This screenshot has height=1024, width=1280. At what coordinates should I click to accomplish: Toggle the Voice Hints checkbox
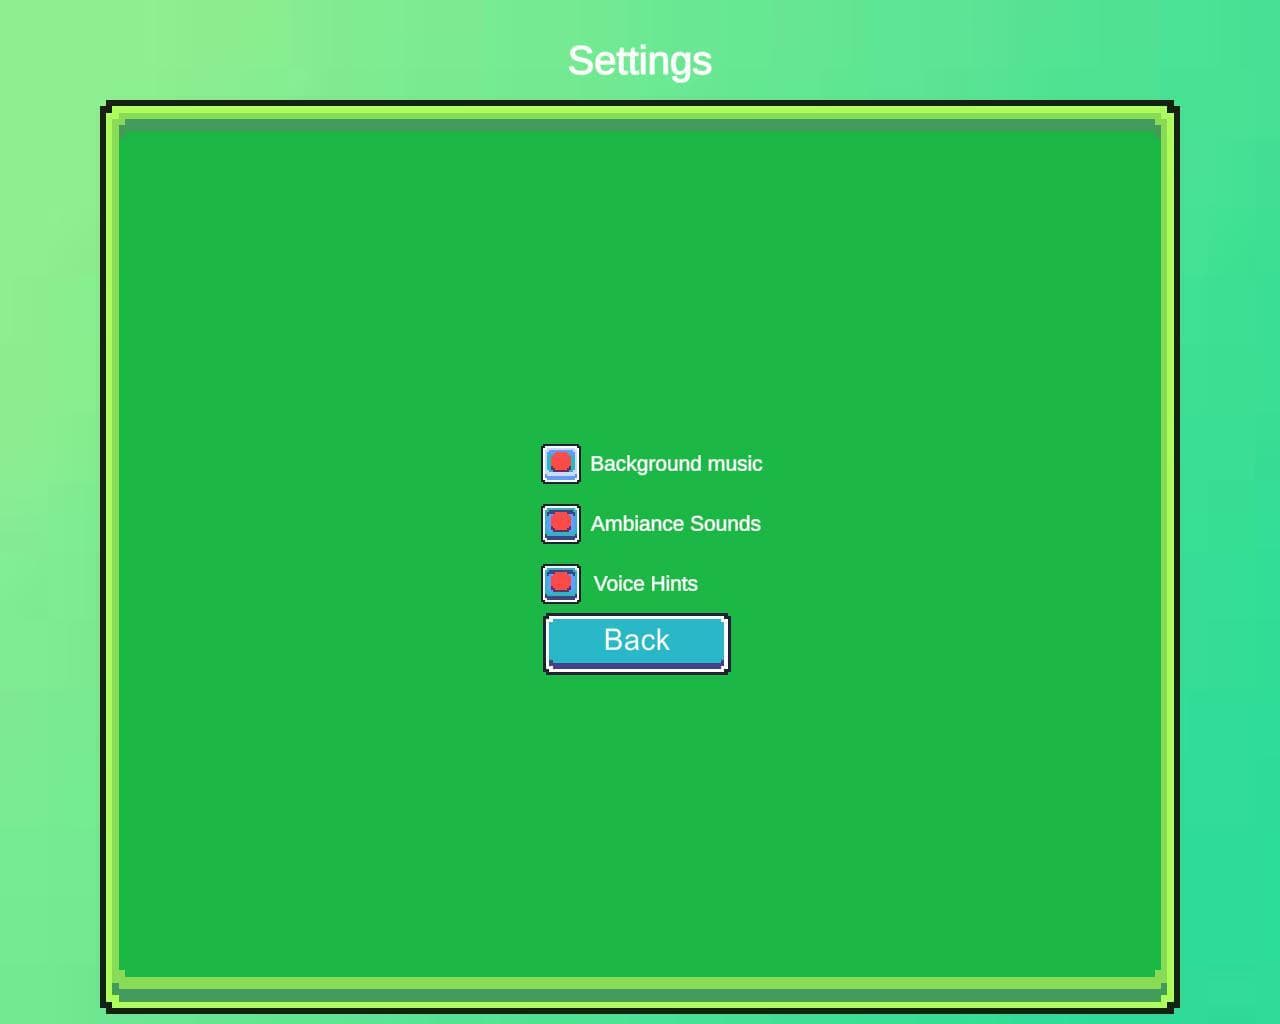click(x=561, y=584)
